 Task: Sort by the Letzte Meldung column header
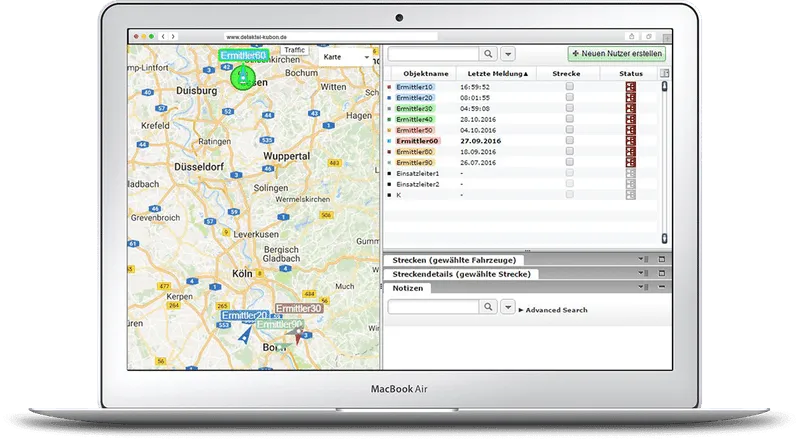[497, 74]
